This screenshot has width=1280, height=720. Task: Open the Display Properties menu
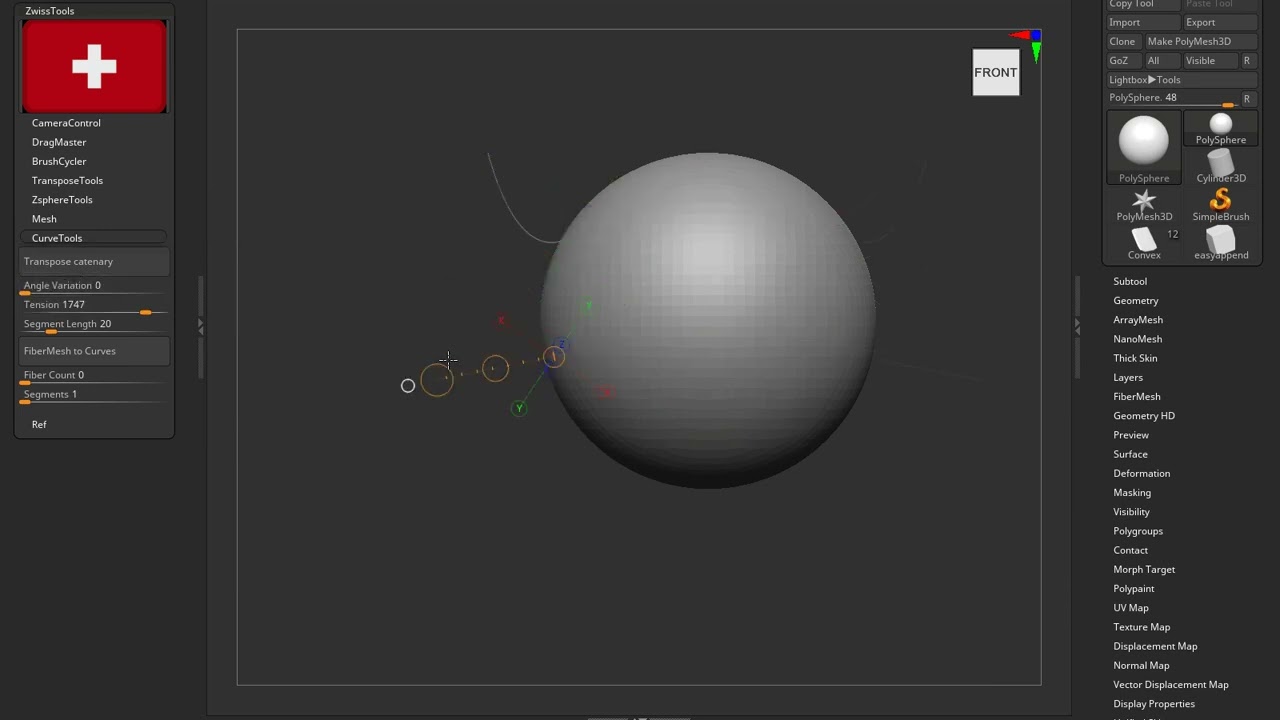[x=1154, y=704]
